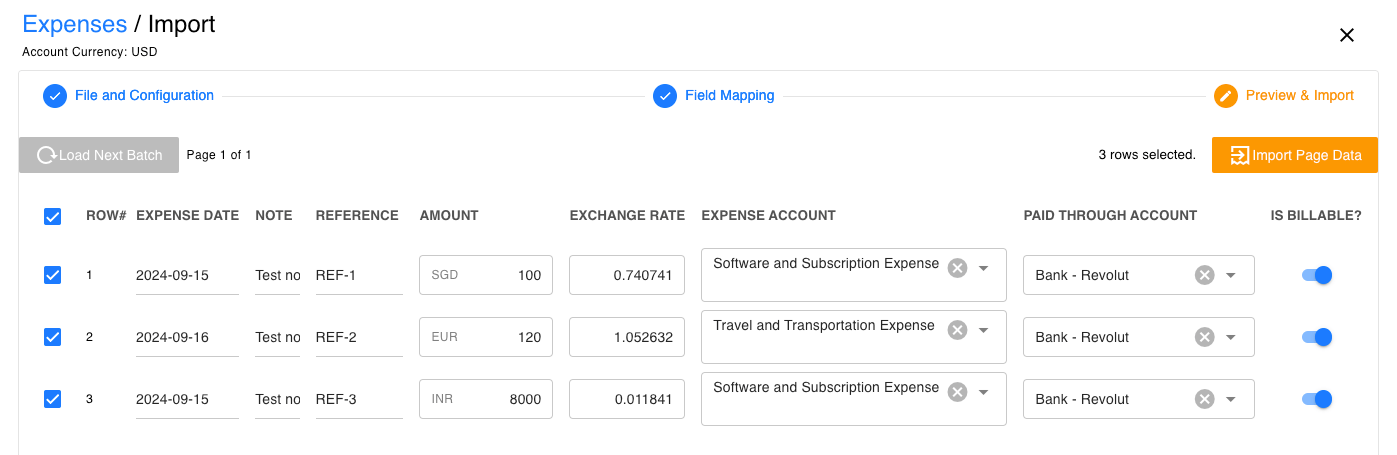This screenshot has height=455, width=1397.
Task: Click the IS BILLABLE? column header
Action: pos(1316,215)
